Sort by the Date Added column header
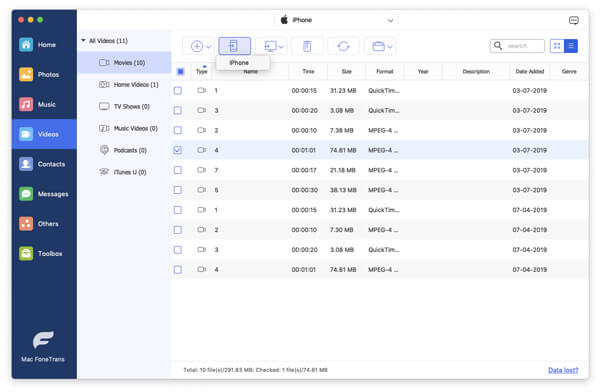 click(530, 72)
